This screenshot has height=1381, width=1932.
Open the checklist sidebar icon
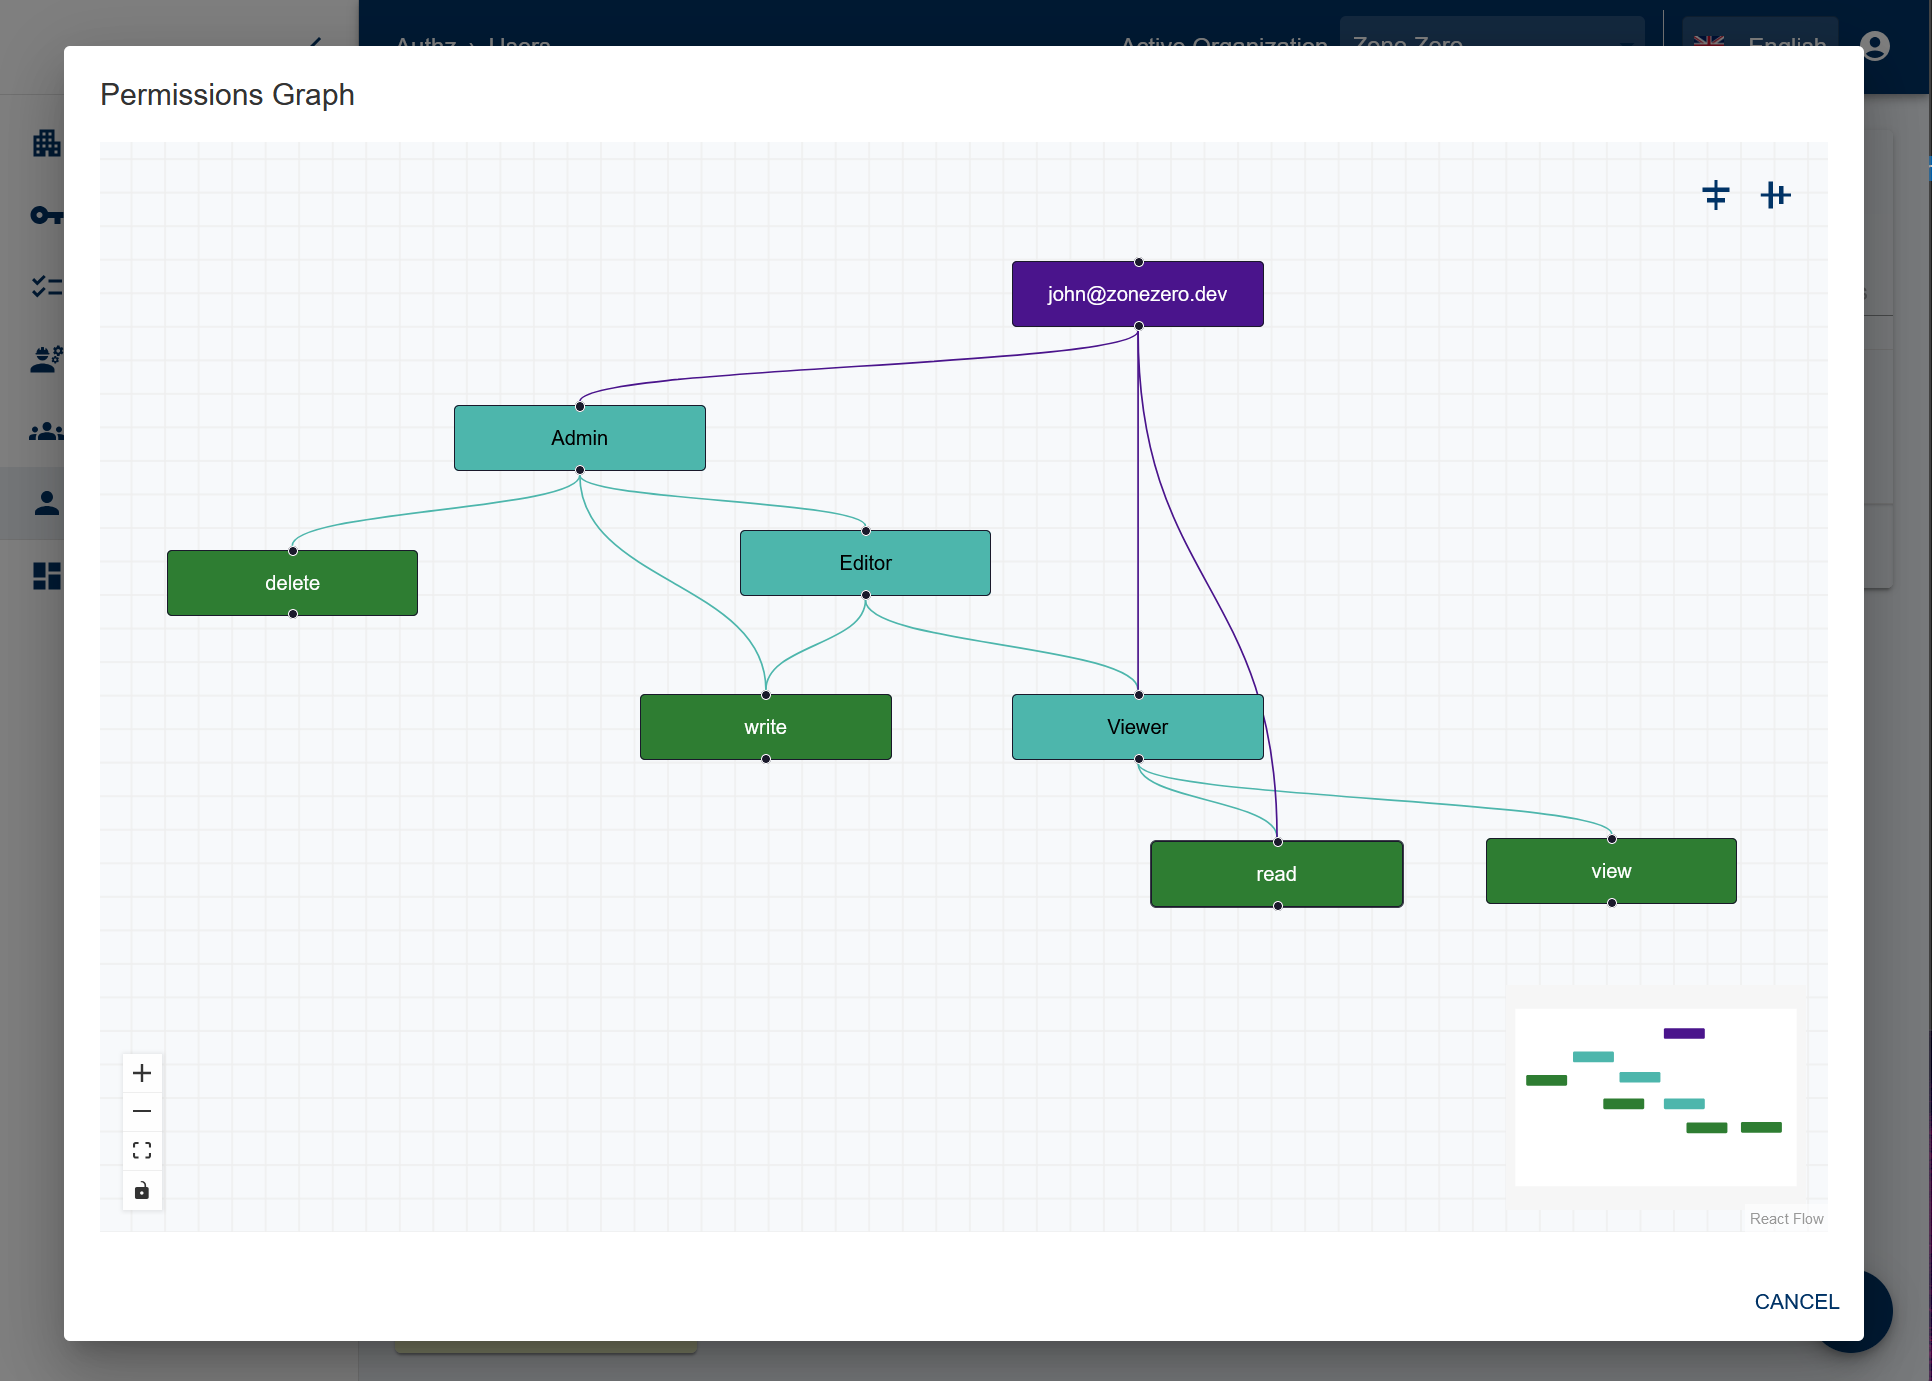pos(46,287)
